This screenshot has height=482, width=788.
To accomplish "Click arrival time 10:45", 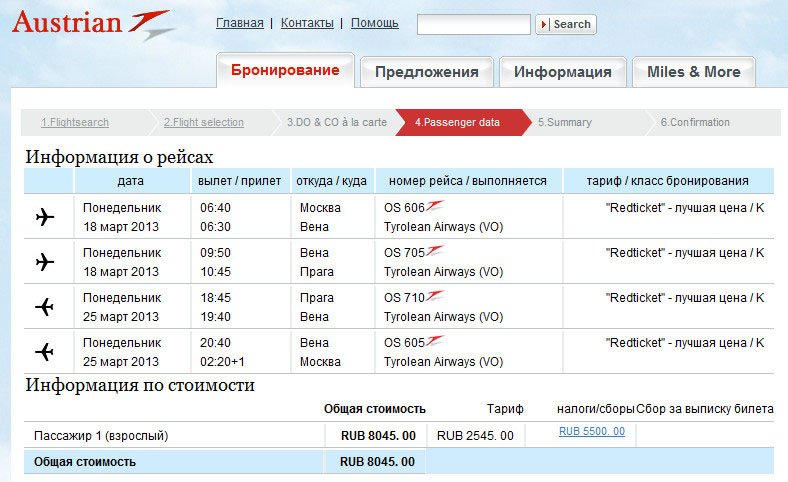I will pyautogui.click(x=216, y=272).
